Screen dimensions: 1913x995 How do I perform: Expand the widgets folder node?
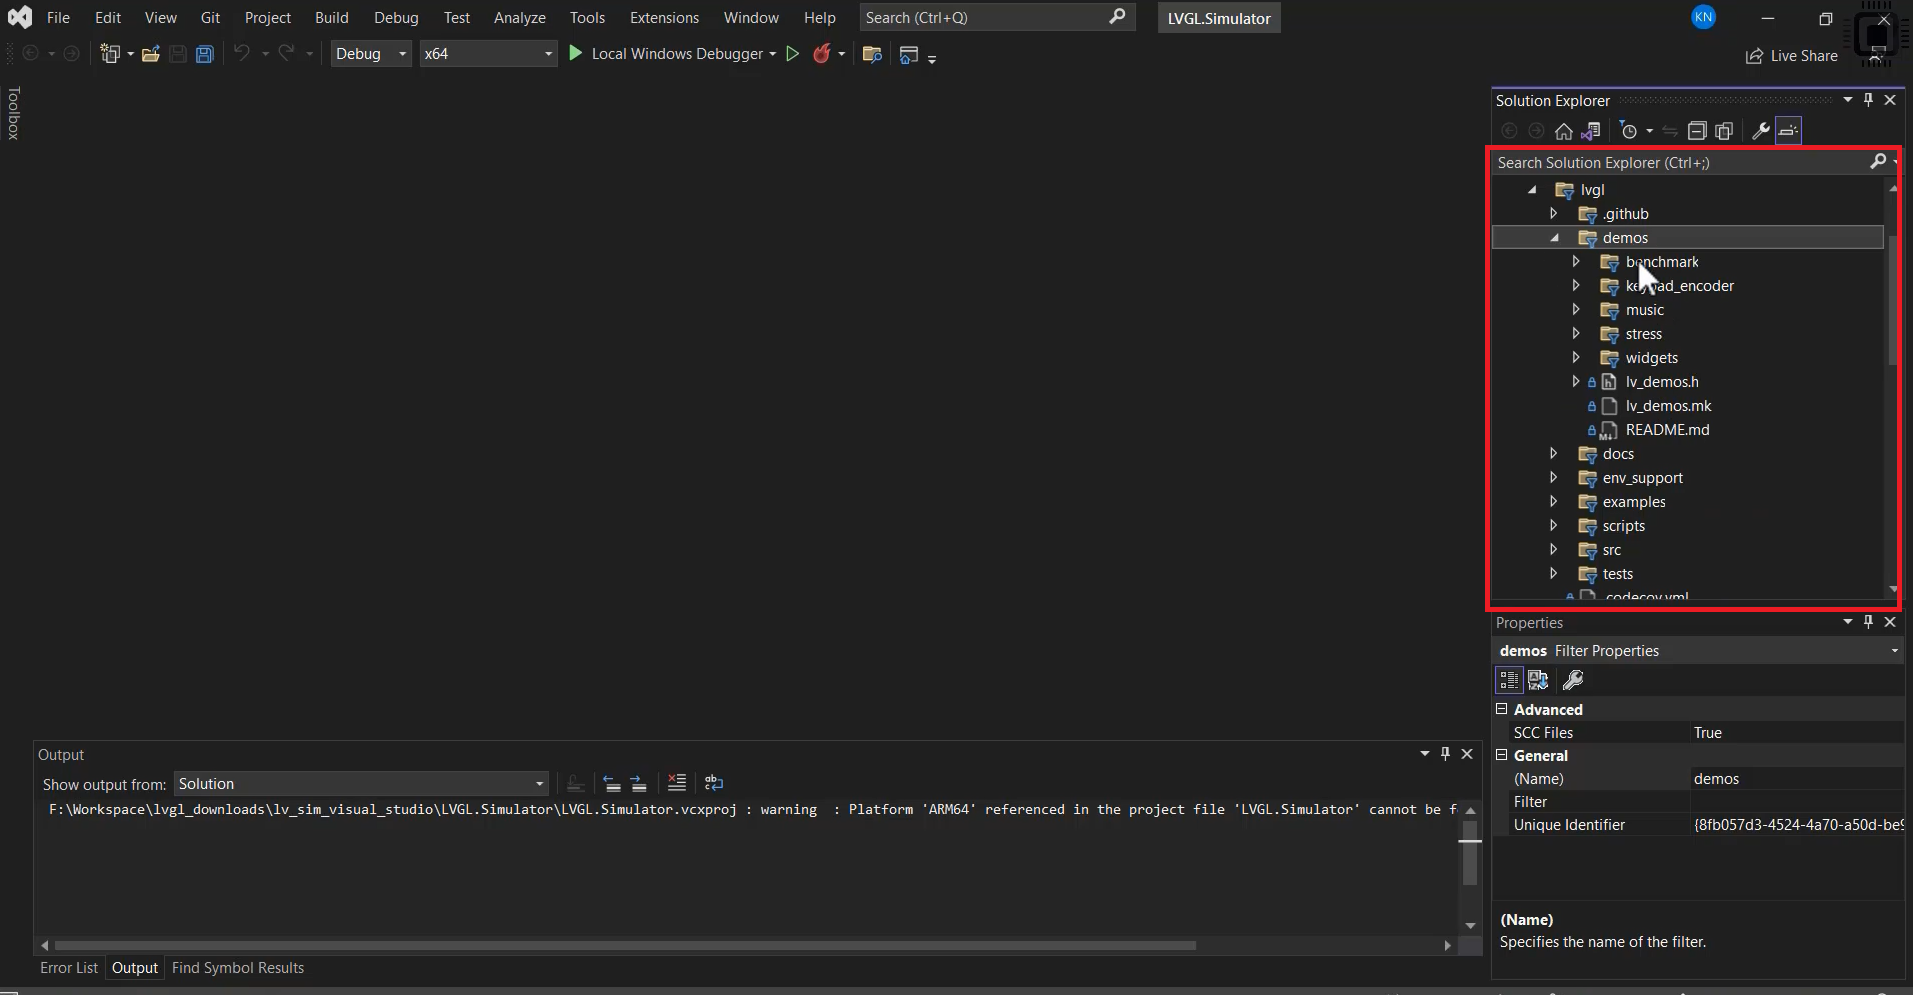click(x=1576, y=357)
